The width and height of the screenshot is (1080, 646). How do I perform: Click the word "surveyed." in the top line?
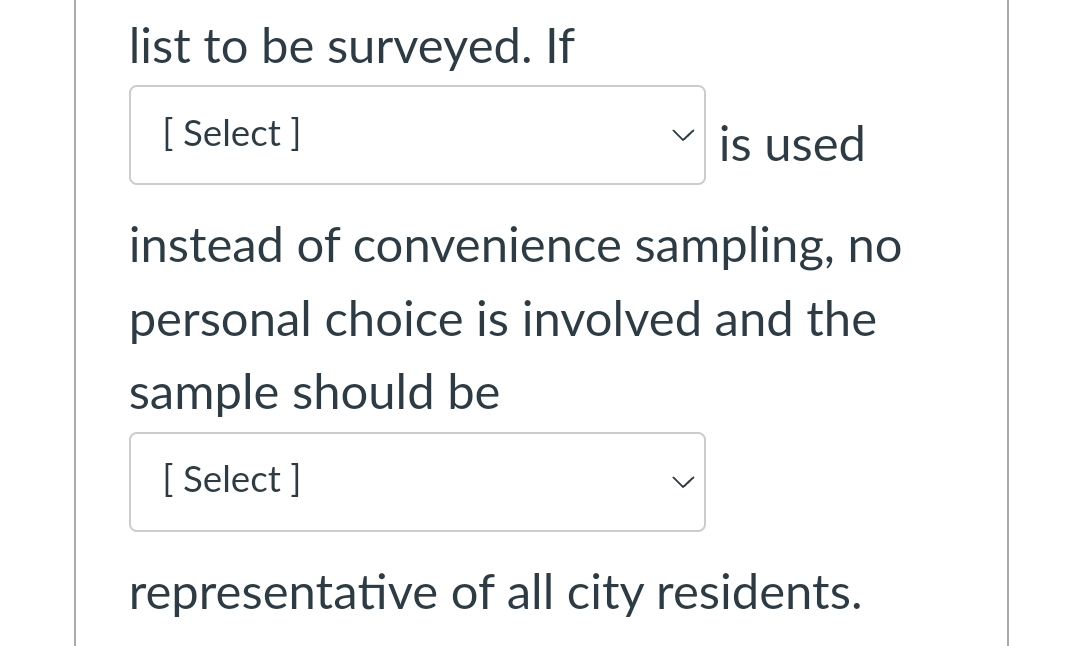click(x=430, y=48)
